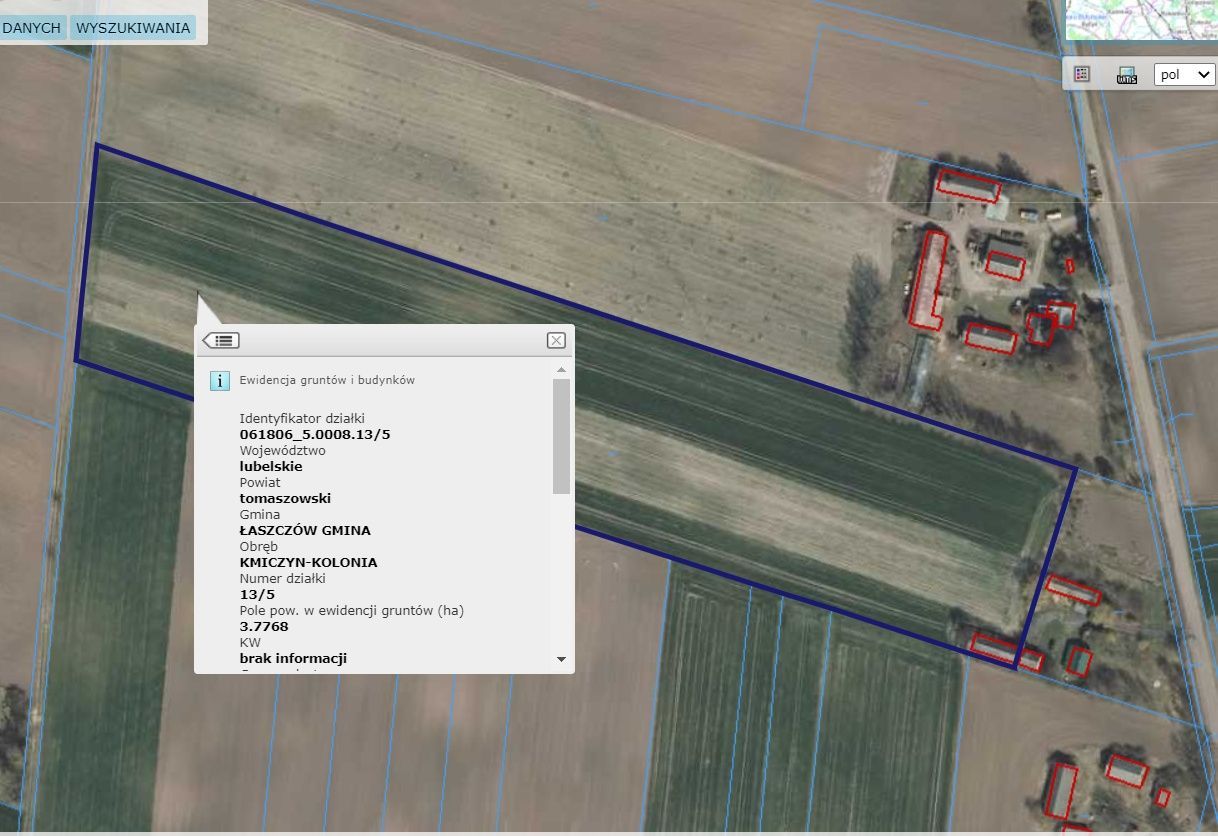Click the 'Pole pow. w ewidencji gruntów (ha)' label
The width and height of the screenshot is (1218, 836).
click(352, 610)
